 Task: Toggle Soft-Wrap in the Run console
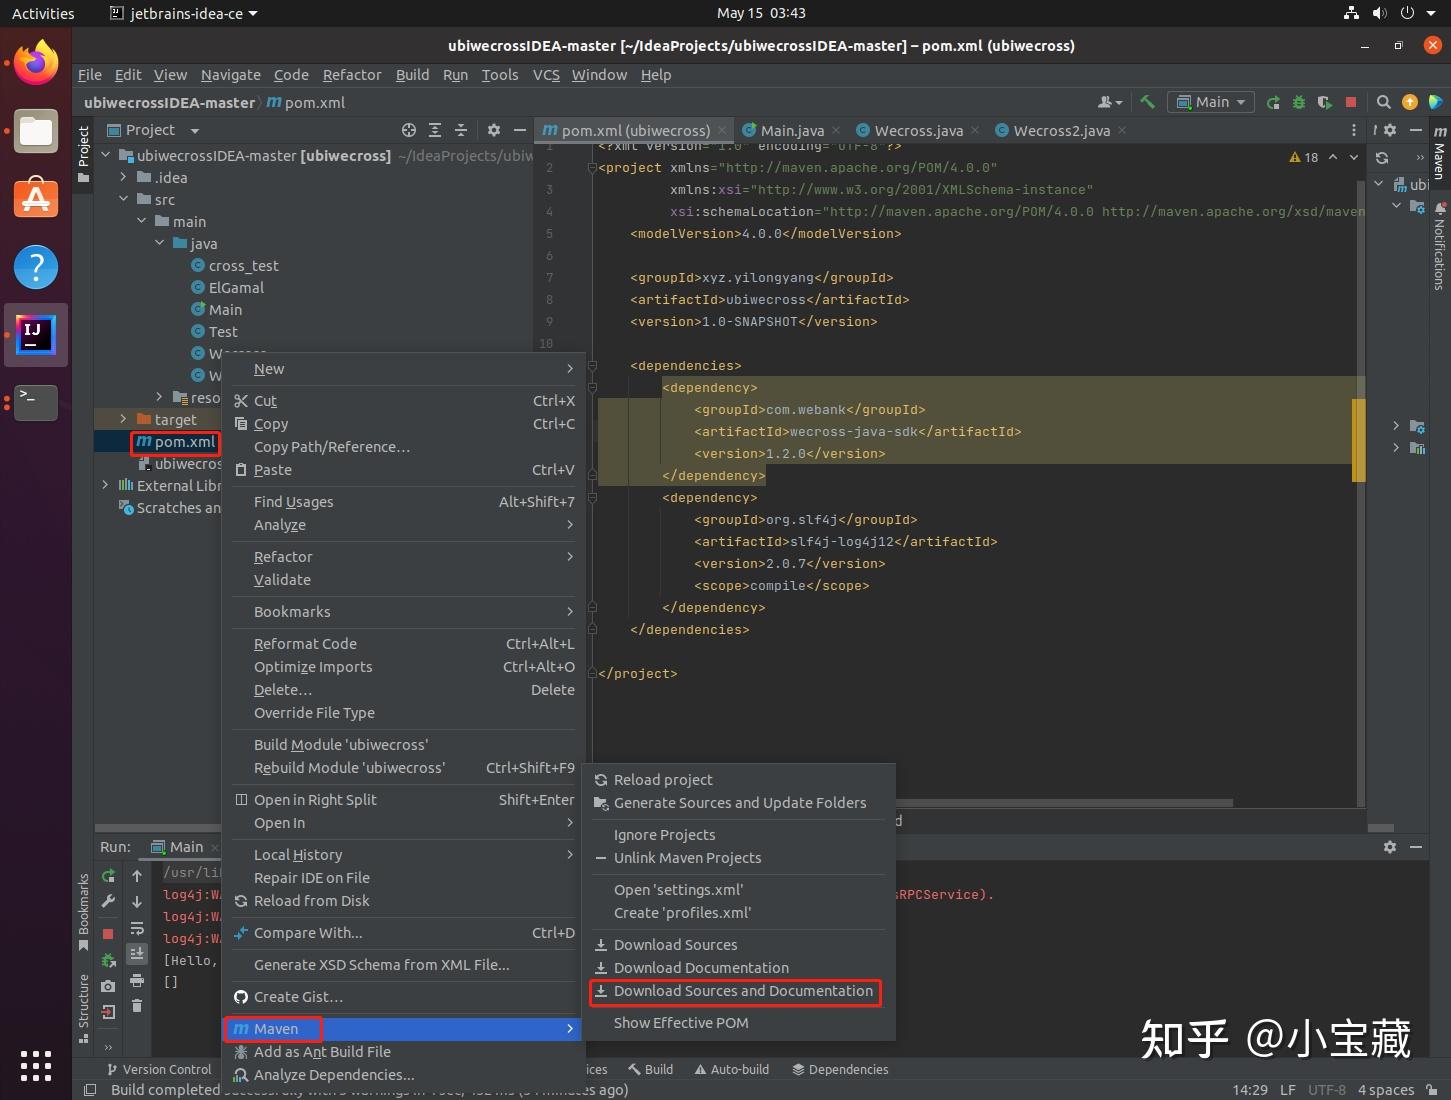point(136,928)
